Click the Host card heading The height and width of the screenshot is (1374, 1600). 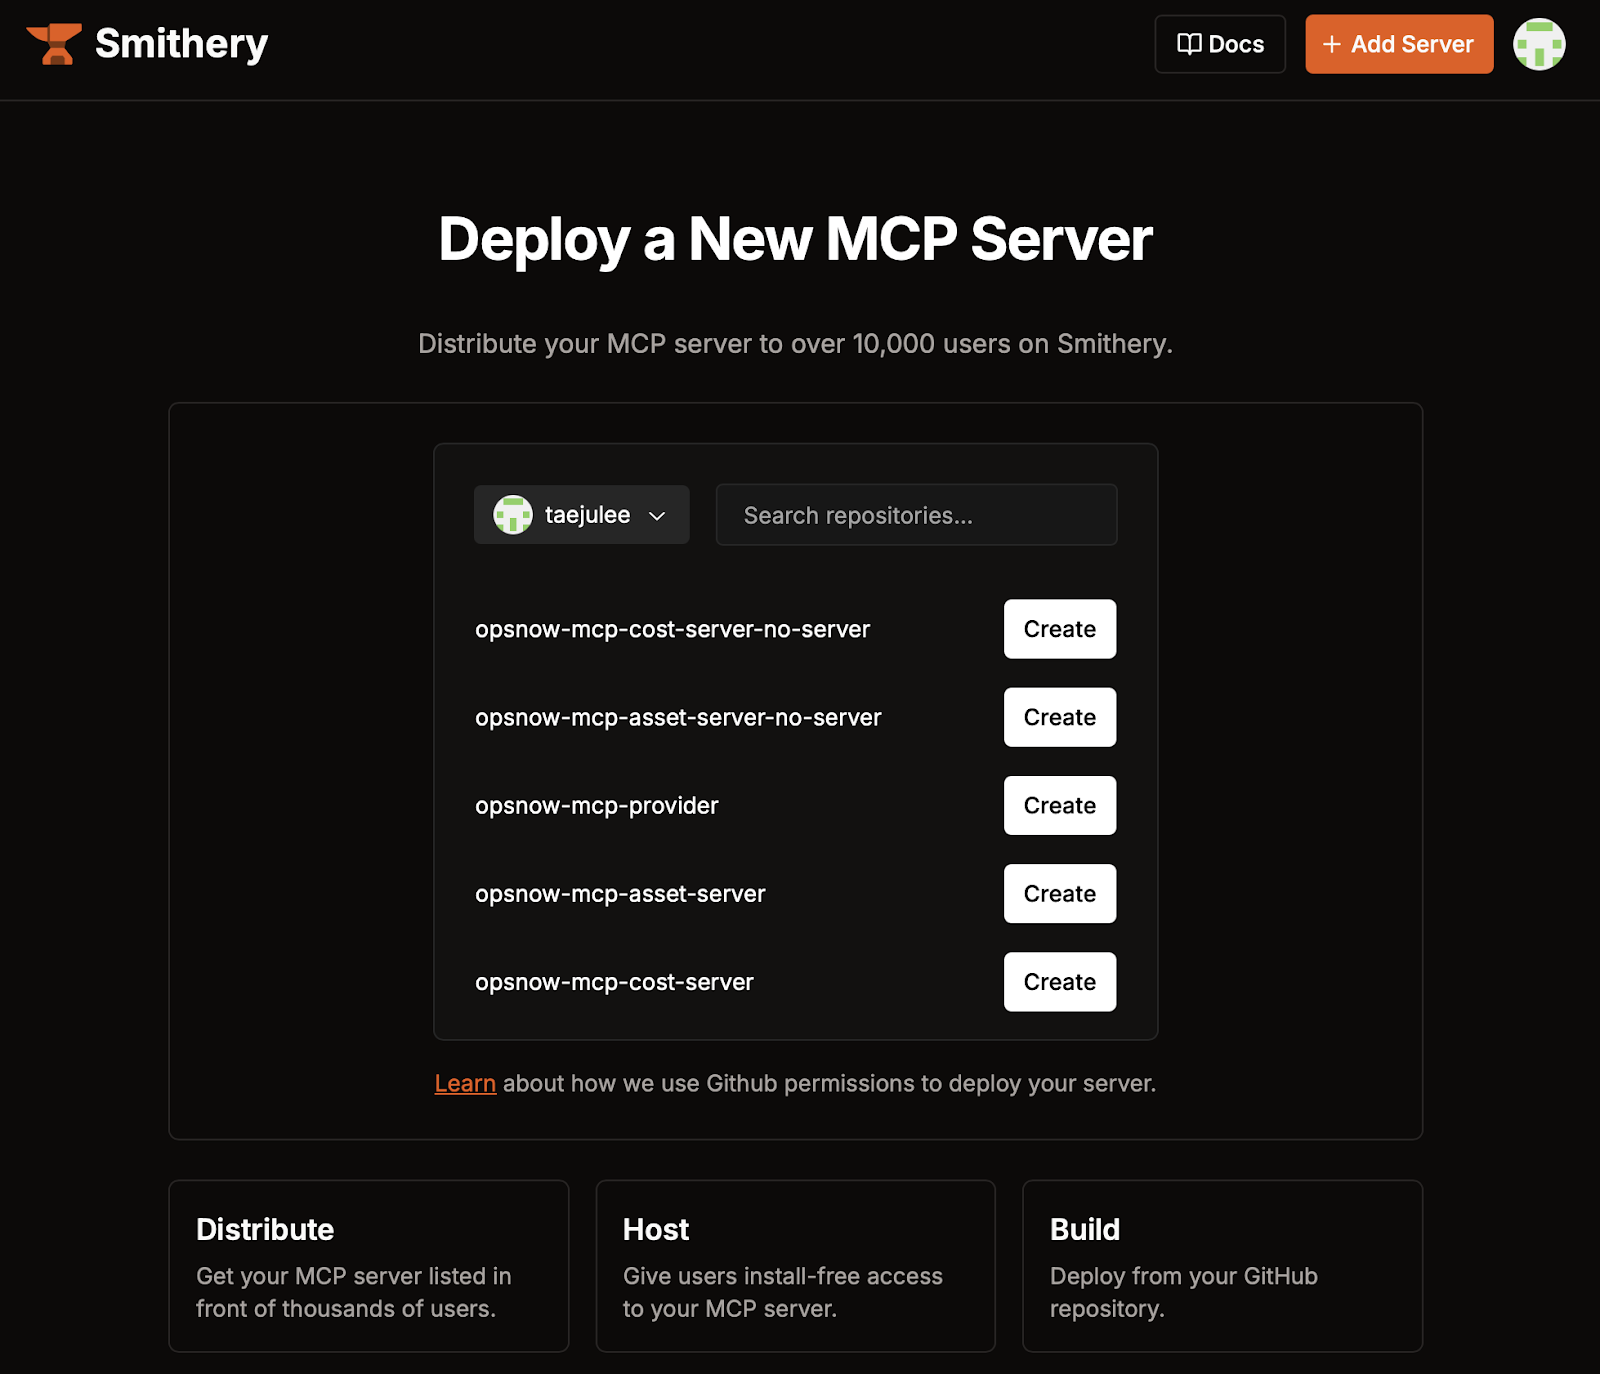[x=656, y=1229]
